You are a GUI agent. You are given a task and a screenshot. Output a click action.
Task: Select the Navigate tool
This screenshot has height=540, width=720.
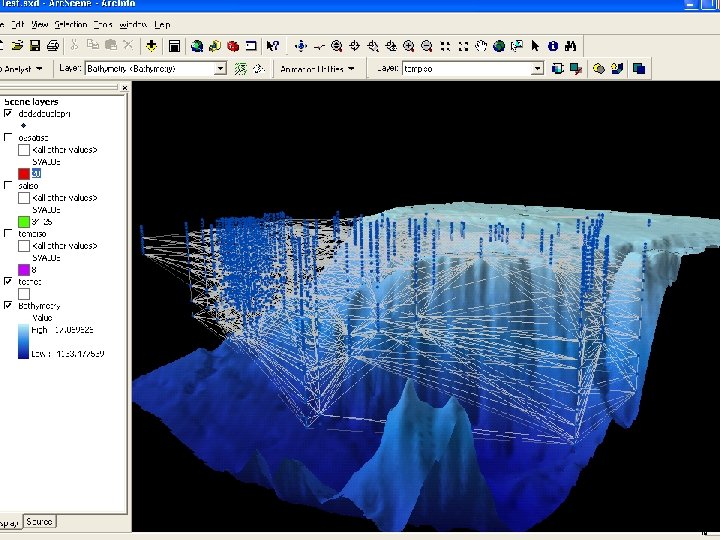pyautogui.click(x=301, y=45)
